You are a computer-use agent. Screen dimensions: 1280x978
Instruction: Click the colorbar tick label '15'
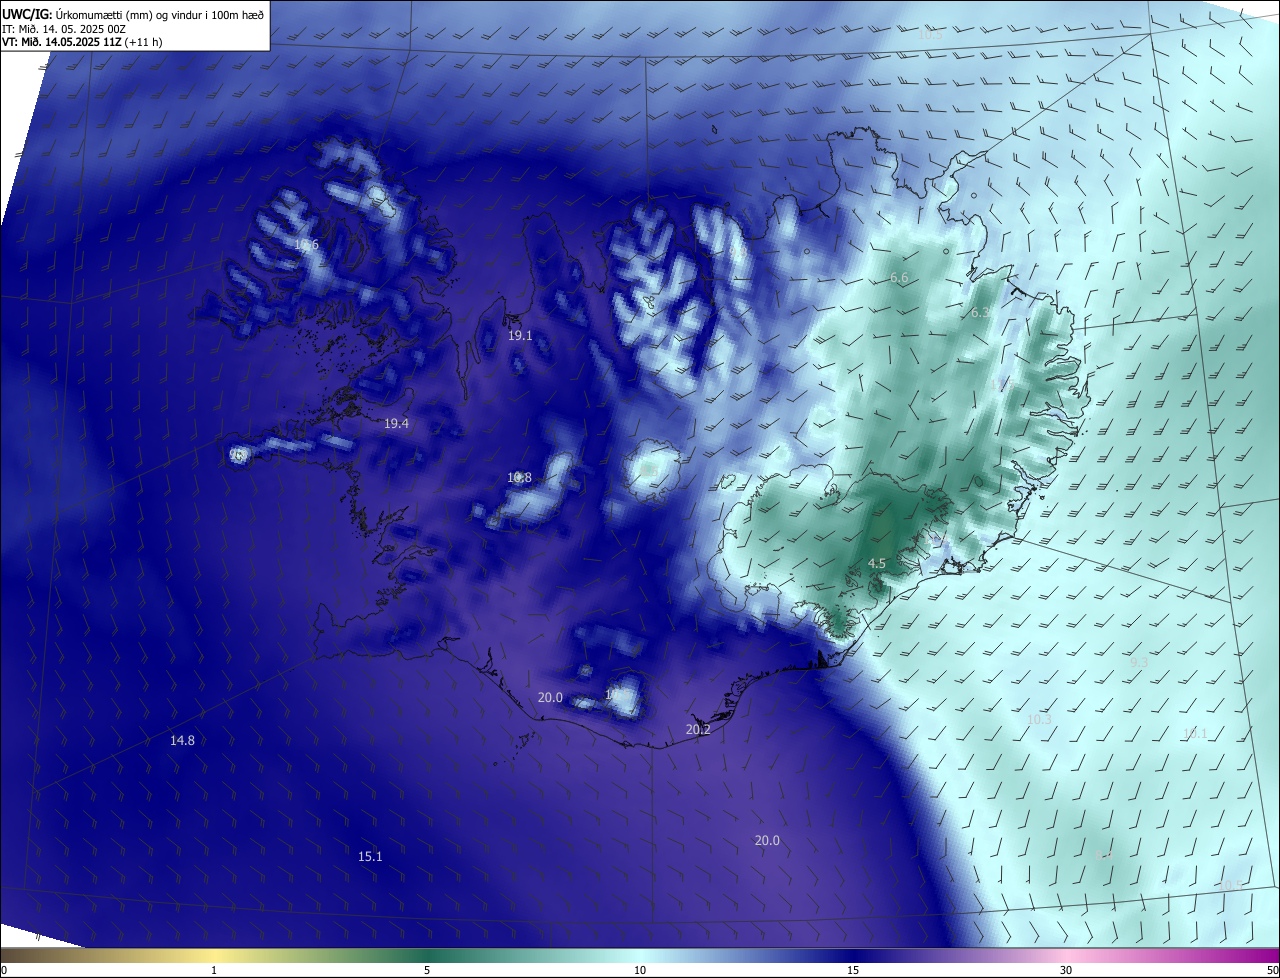(x=853, y=970)
